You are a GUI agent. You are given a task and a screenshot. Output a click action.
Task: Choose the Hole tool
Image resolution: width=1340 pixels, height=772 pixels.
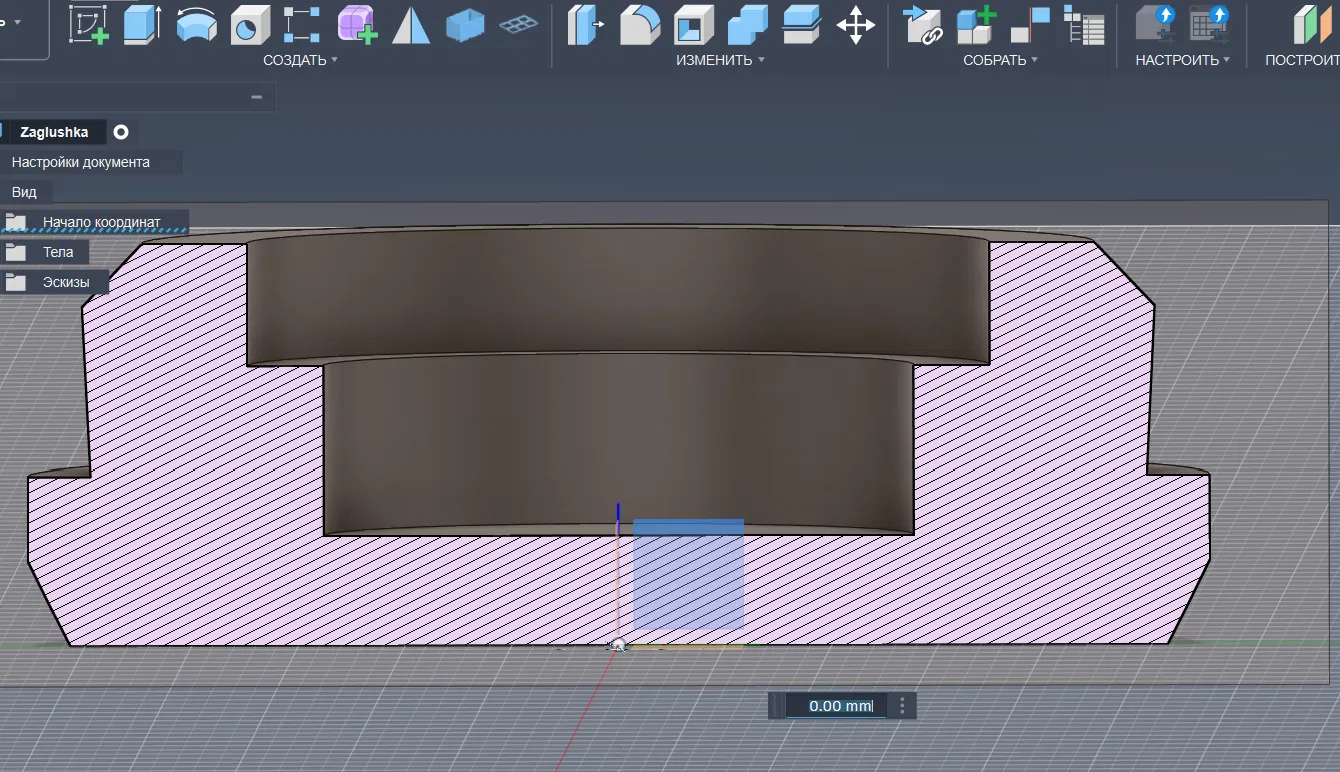pyautogui.click(x=250, y=25)
